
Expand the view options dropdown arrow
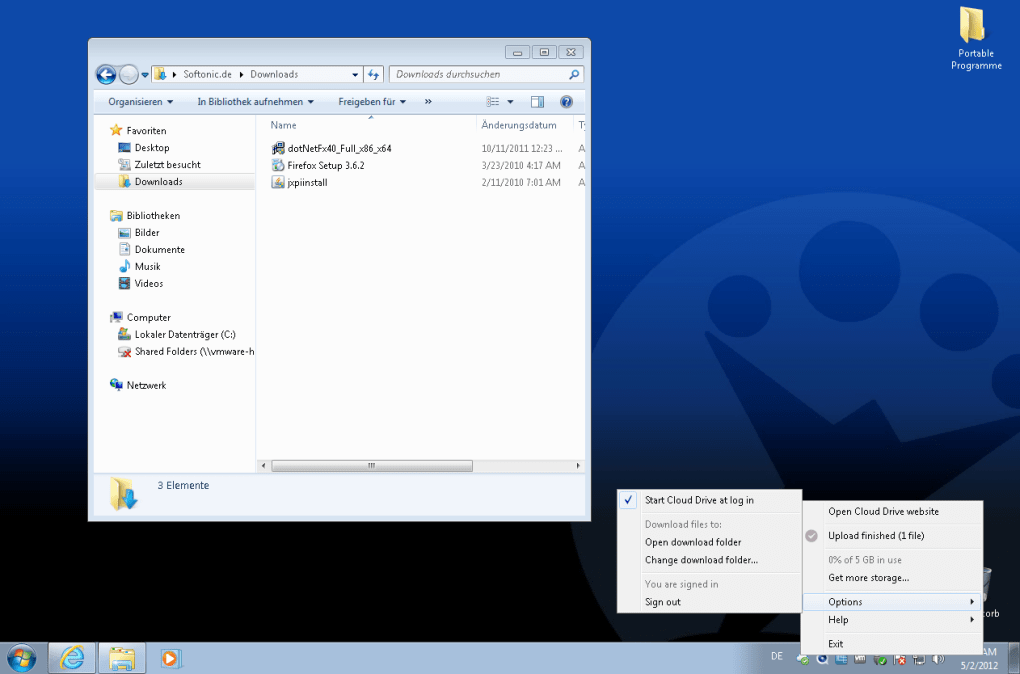pyautogui.click(x=510, y=102)
